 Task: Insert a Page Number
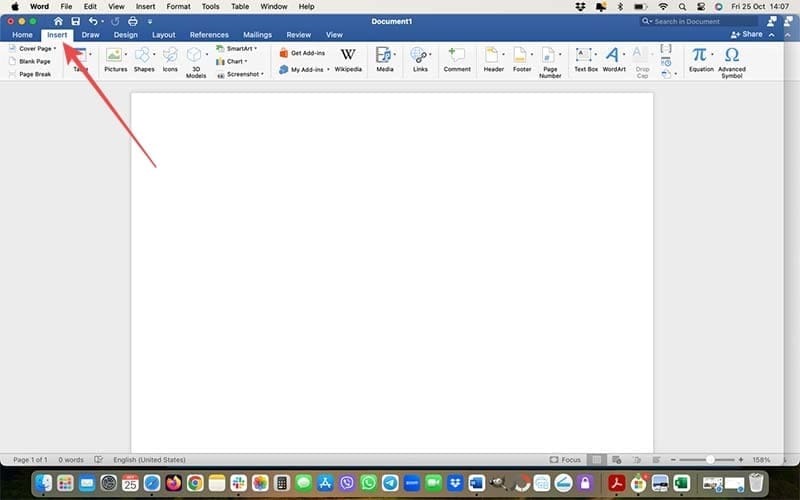pyautogui.click(x=550, y=63)
